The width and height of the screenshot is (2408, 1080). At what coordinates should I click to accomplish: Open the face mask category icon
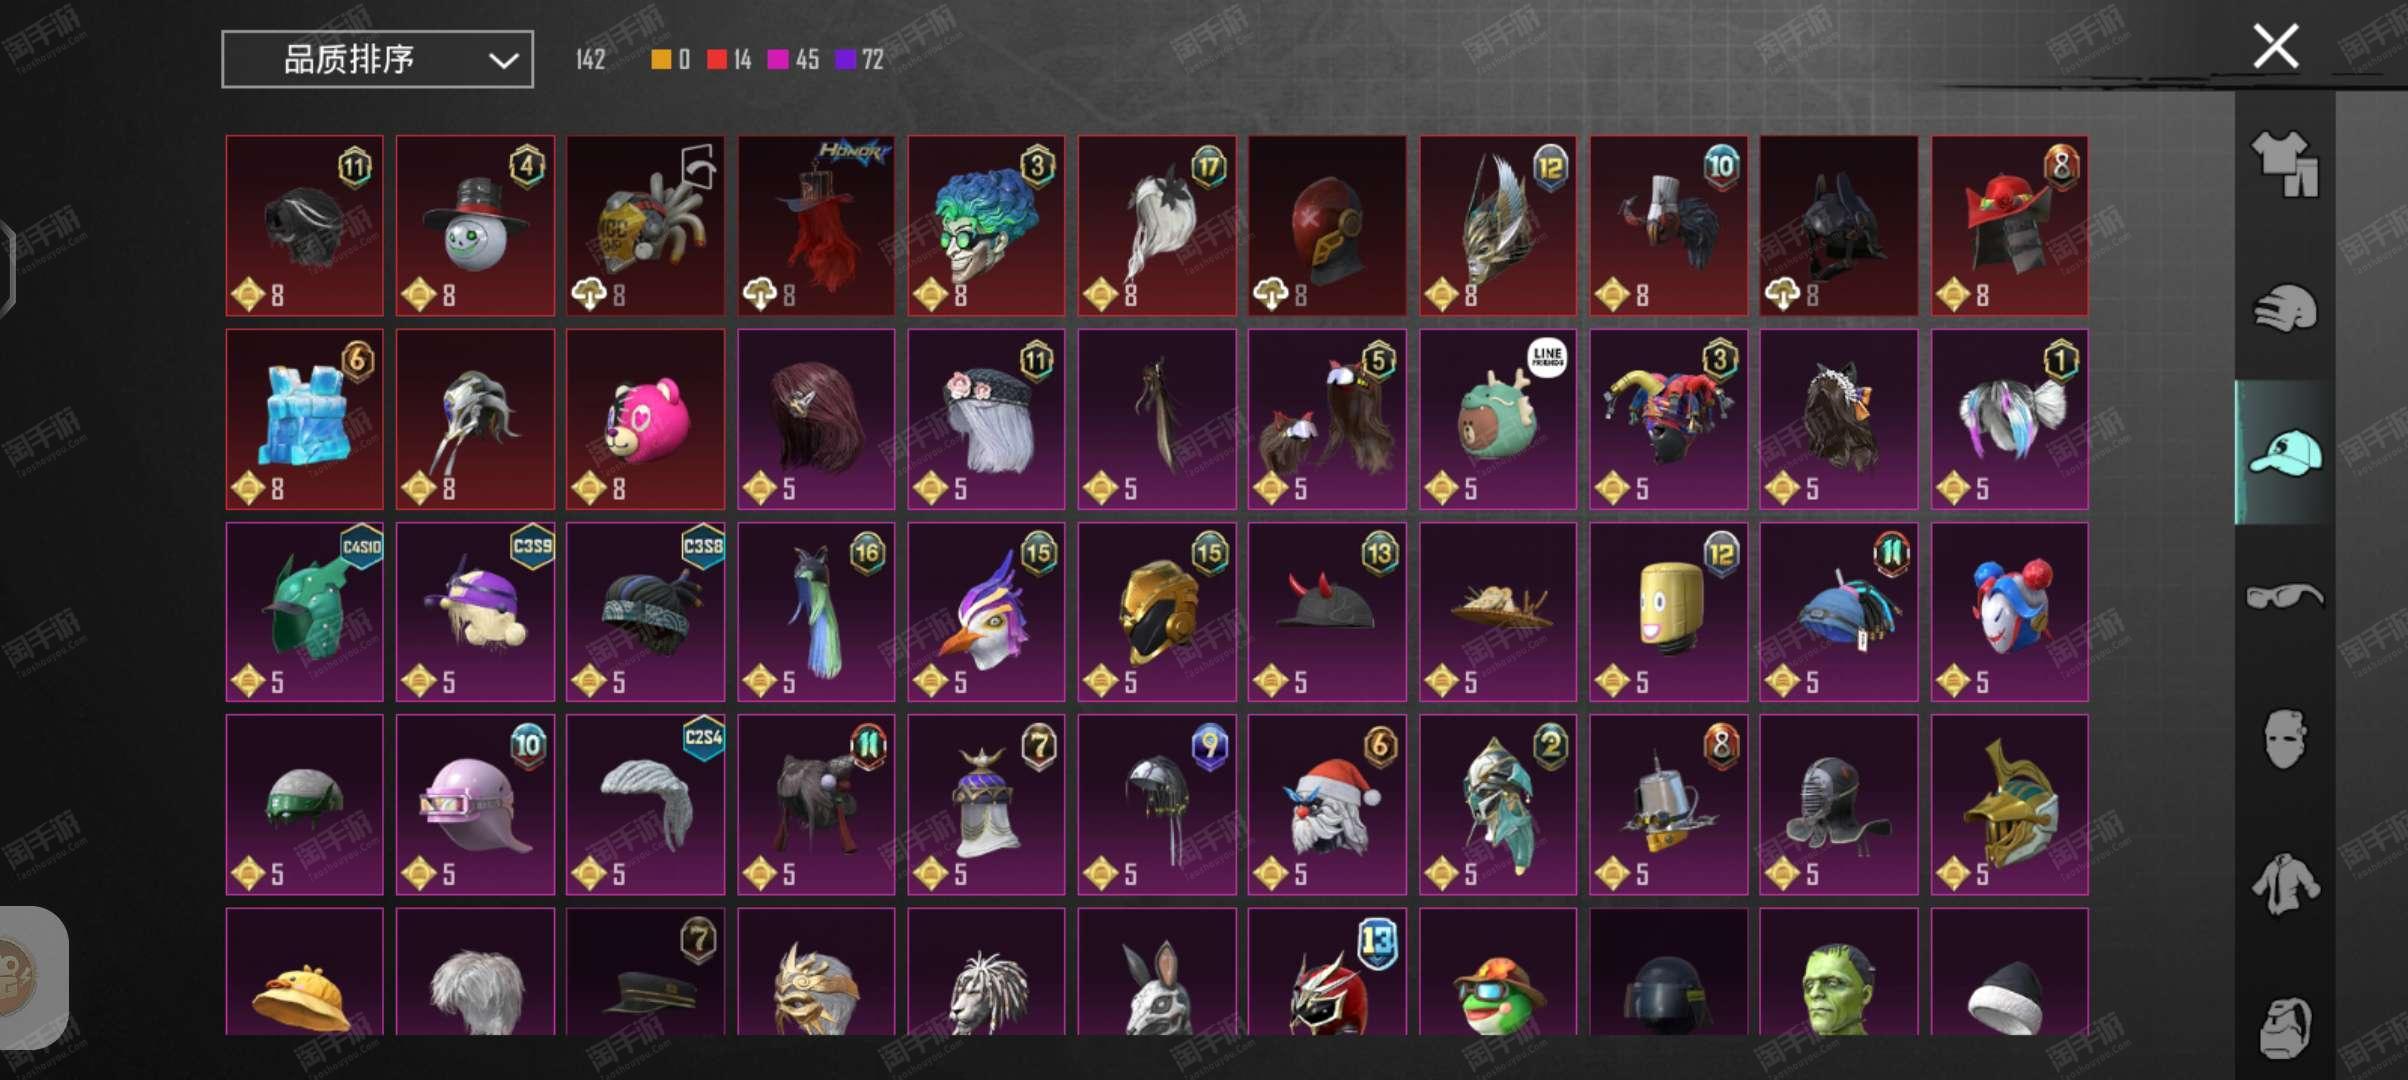(2285, 738)
